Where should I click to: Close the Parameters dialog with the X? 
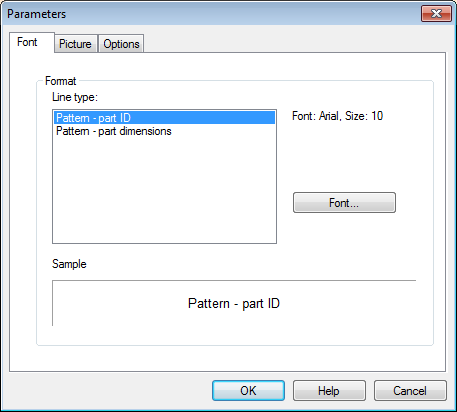[x=436, y=13]
